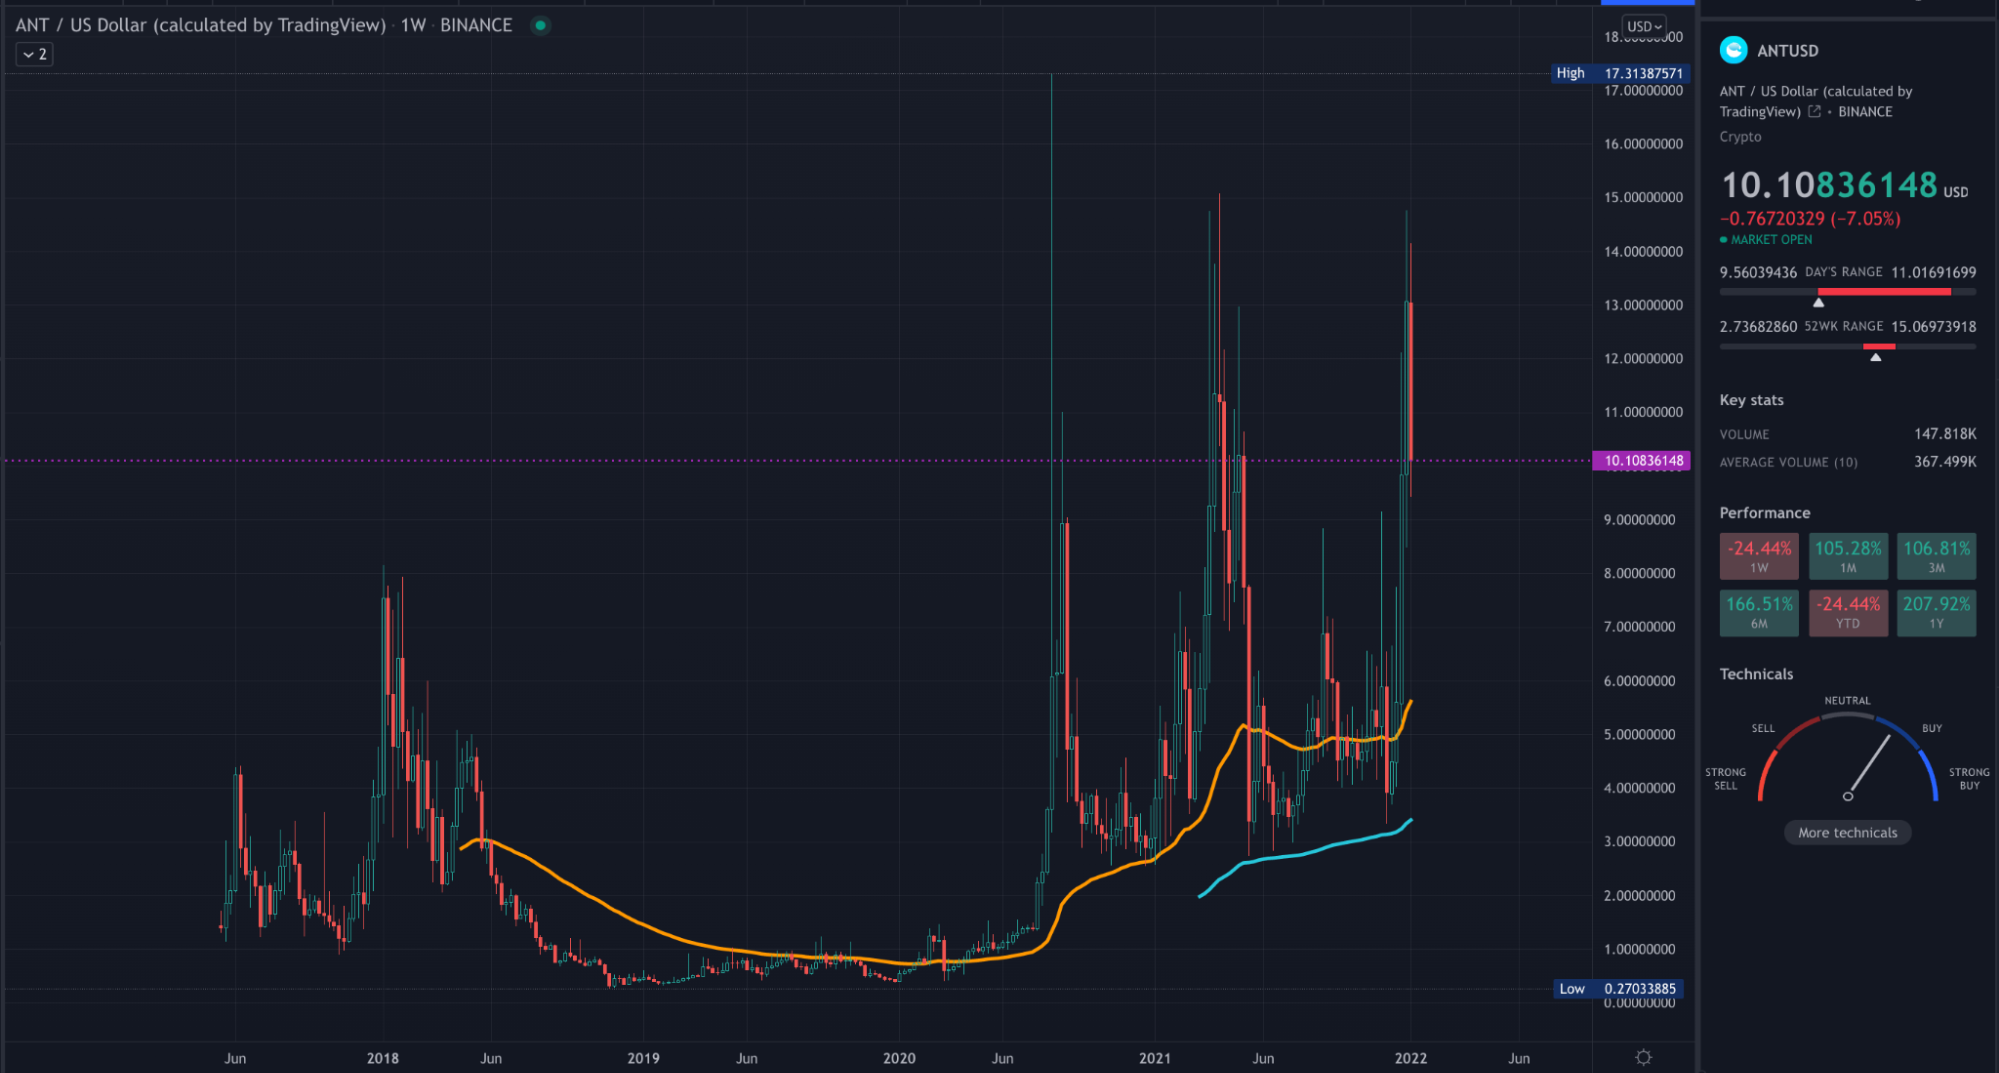Click the ANTUSD symbol title

click(x=1788, y=51)
